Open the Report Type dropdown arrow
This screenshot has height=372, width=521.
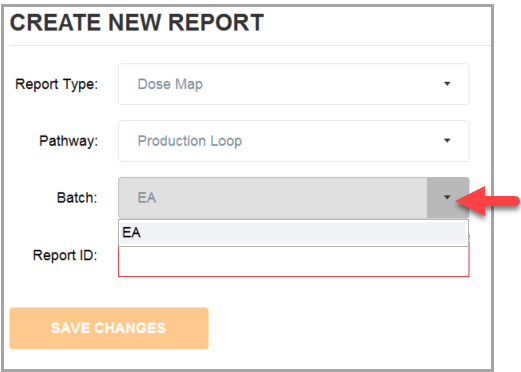pos(447,84)
